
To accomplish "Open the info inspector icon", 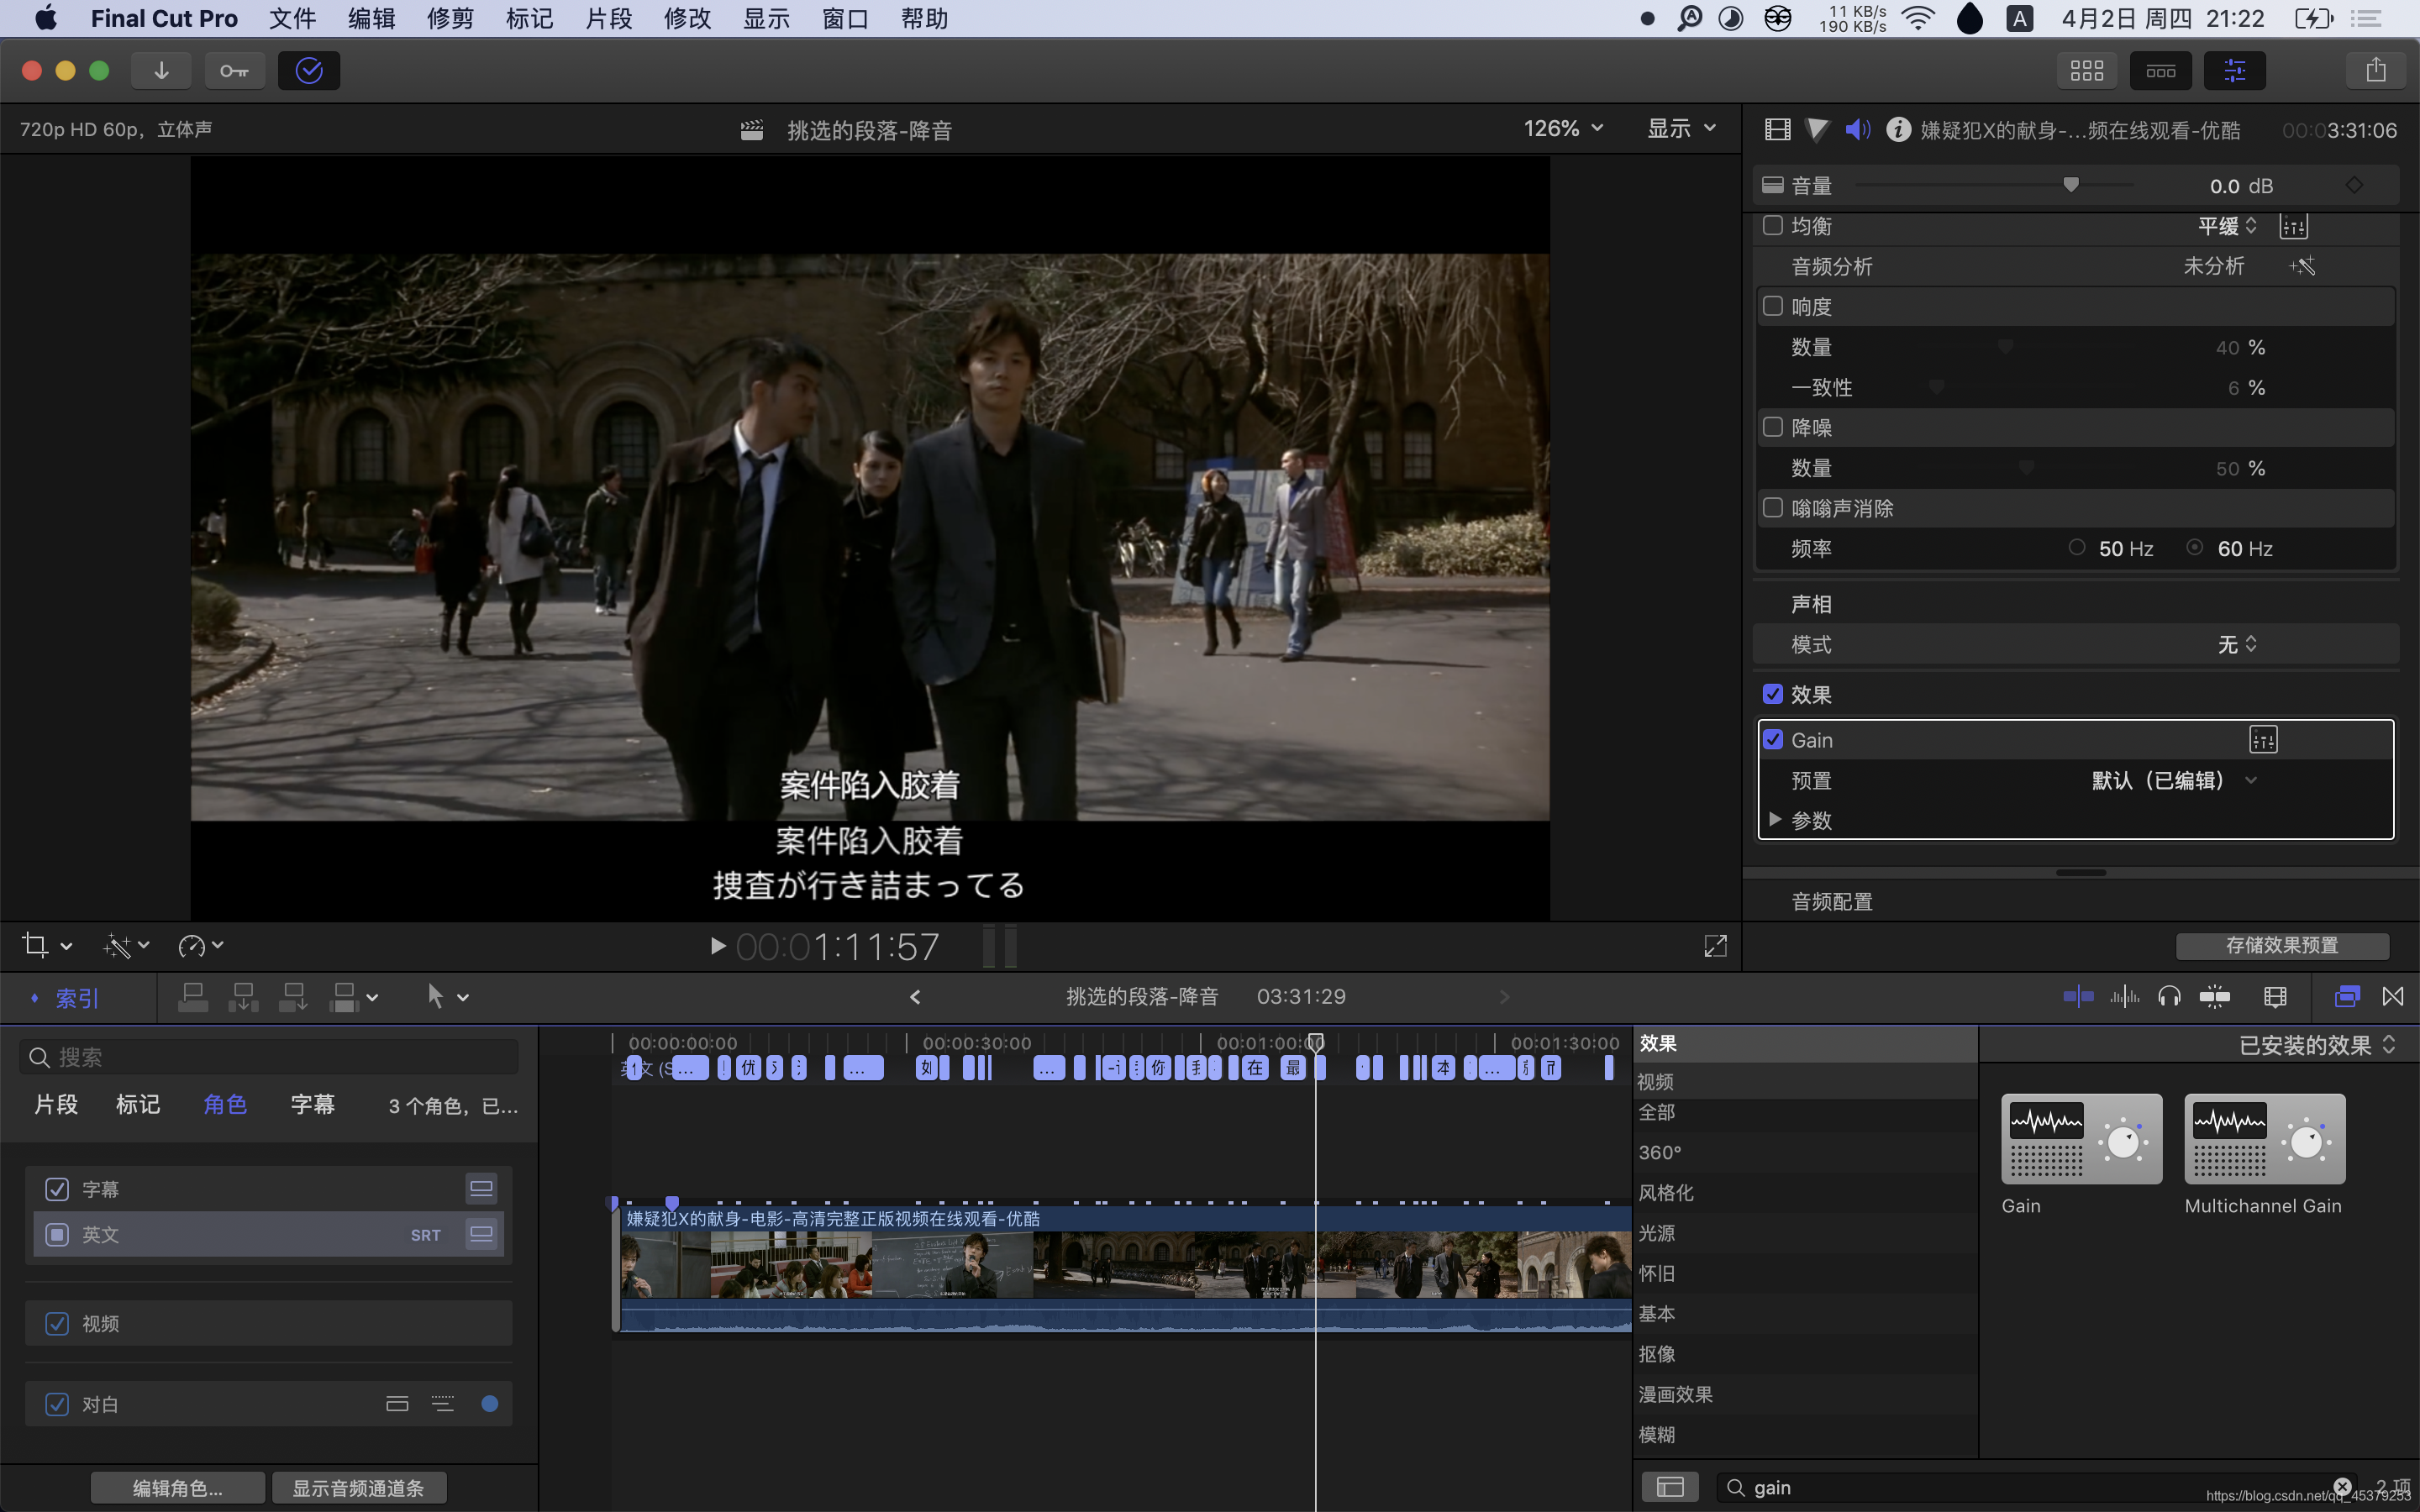I will 1898,130.
